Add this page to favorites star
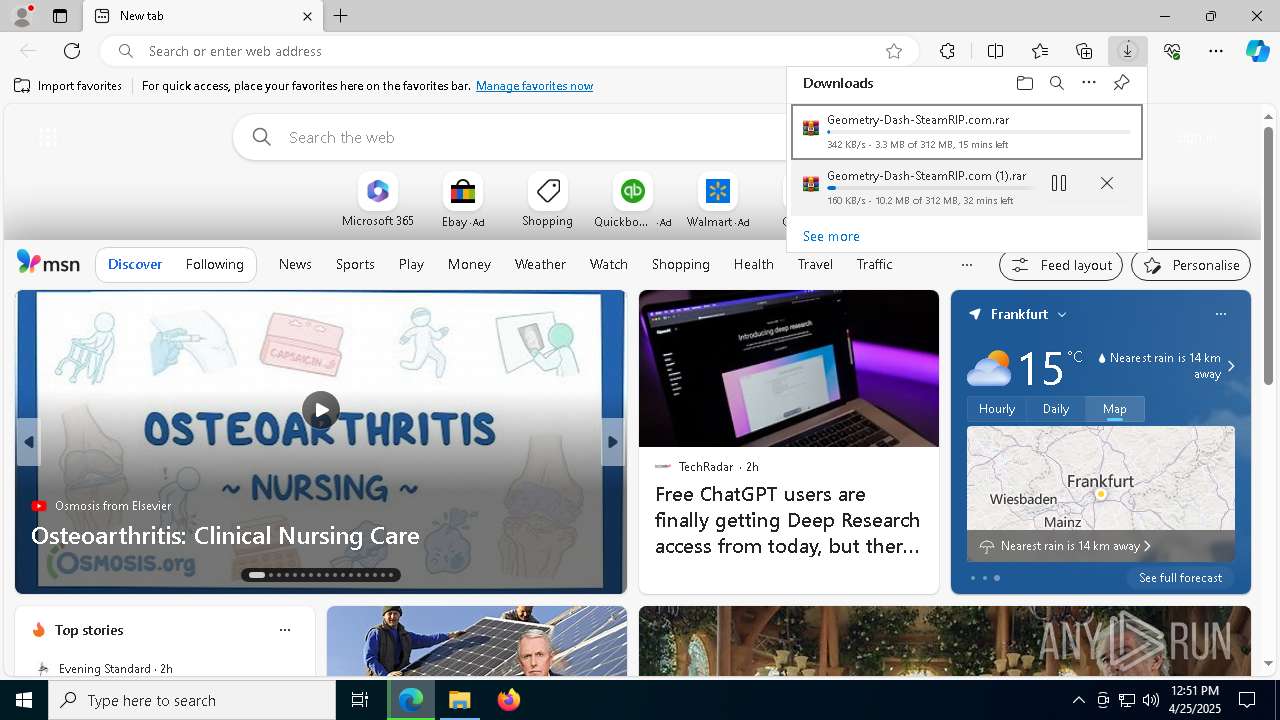Viewport: 1280px width, 720px height. [894, 51]
